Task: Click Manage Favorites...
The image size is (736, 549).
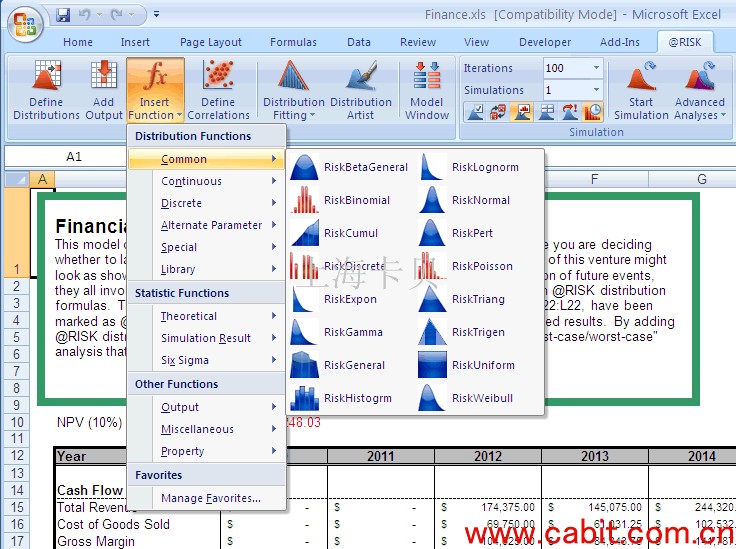Action: (x=207, y=498)
